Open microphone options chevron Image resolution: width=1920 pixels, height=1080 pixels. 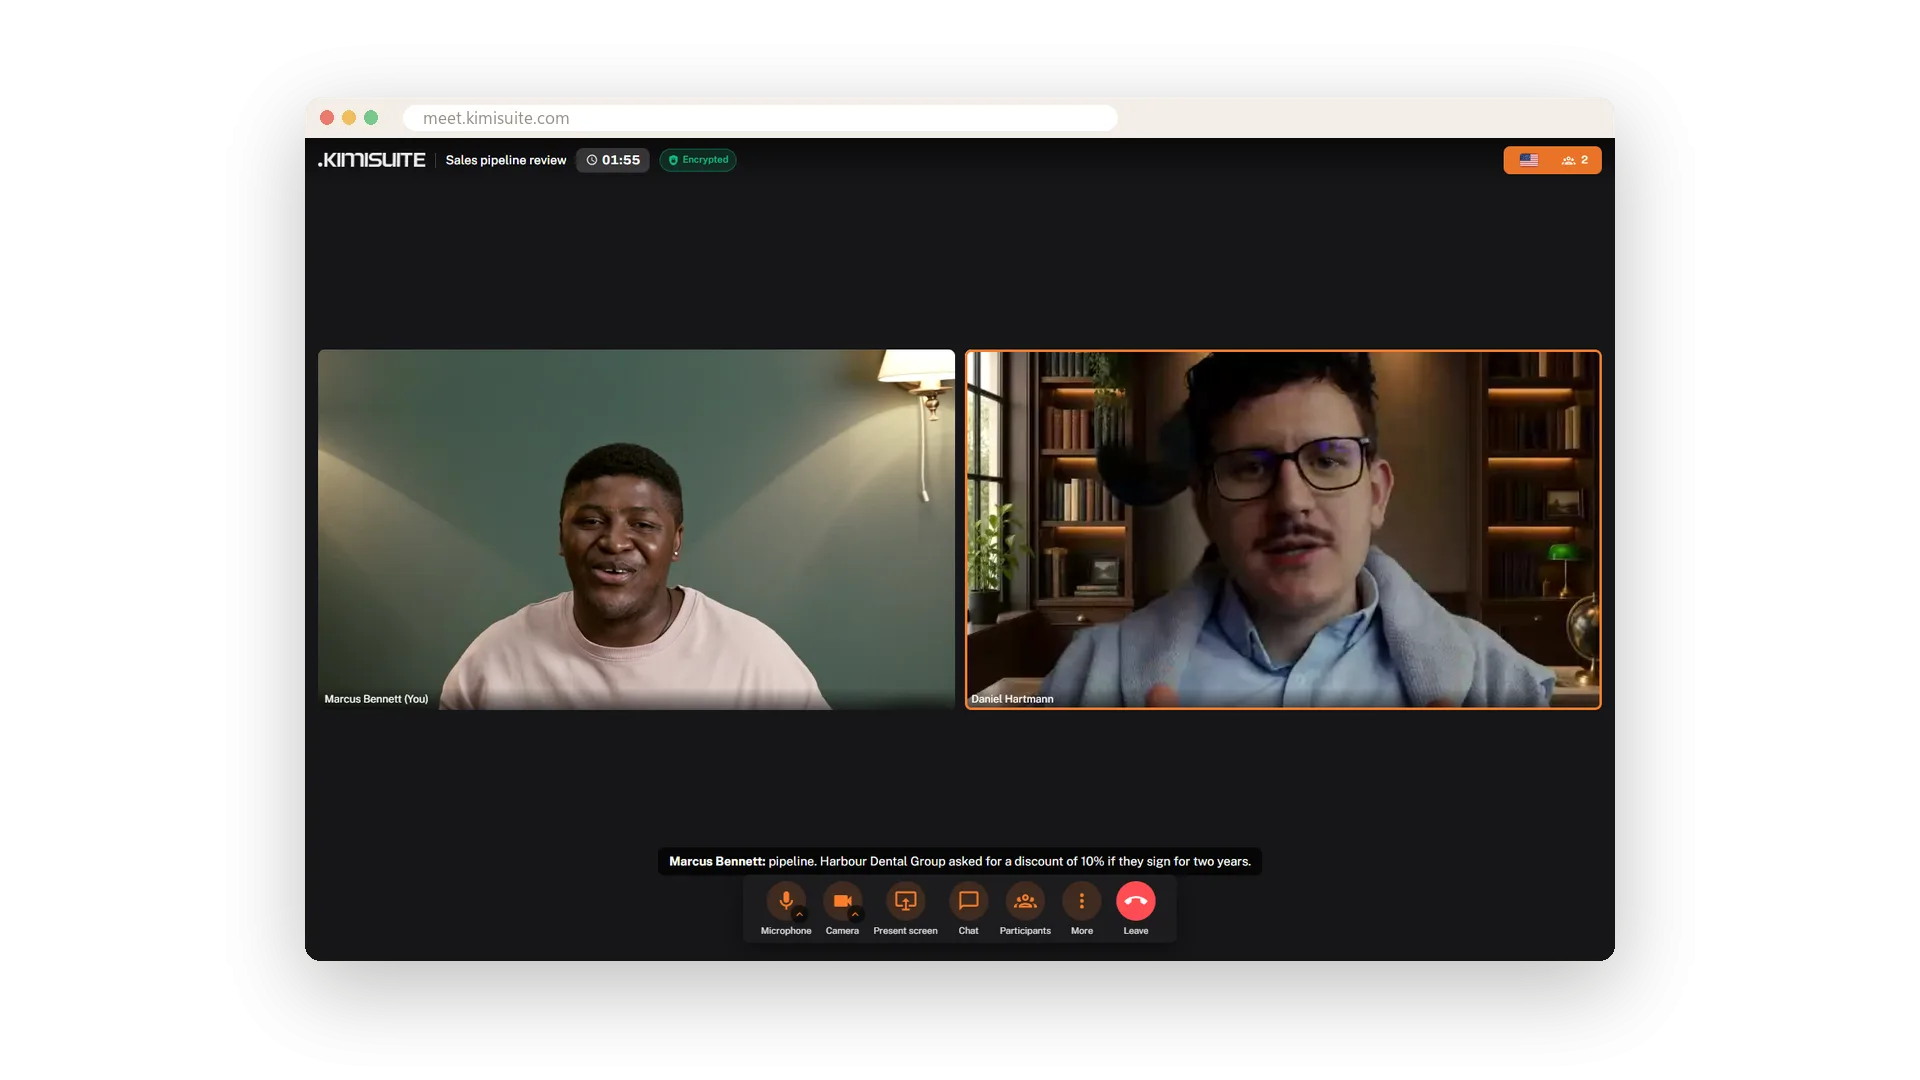click(x=799, y=914)
